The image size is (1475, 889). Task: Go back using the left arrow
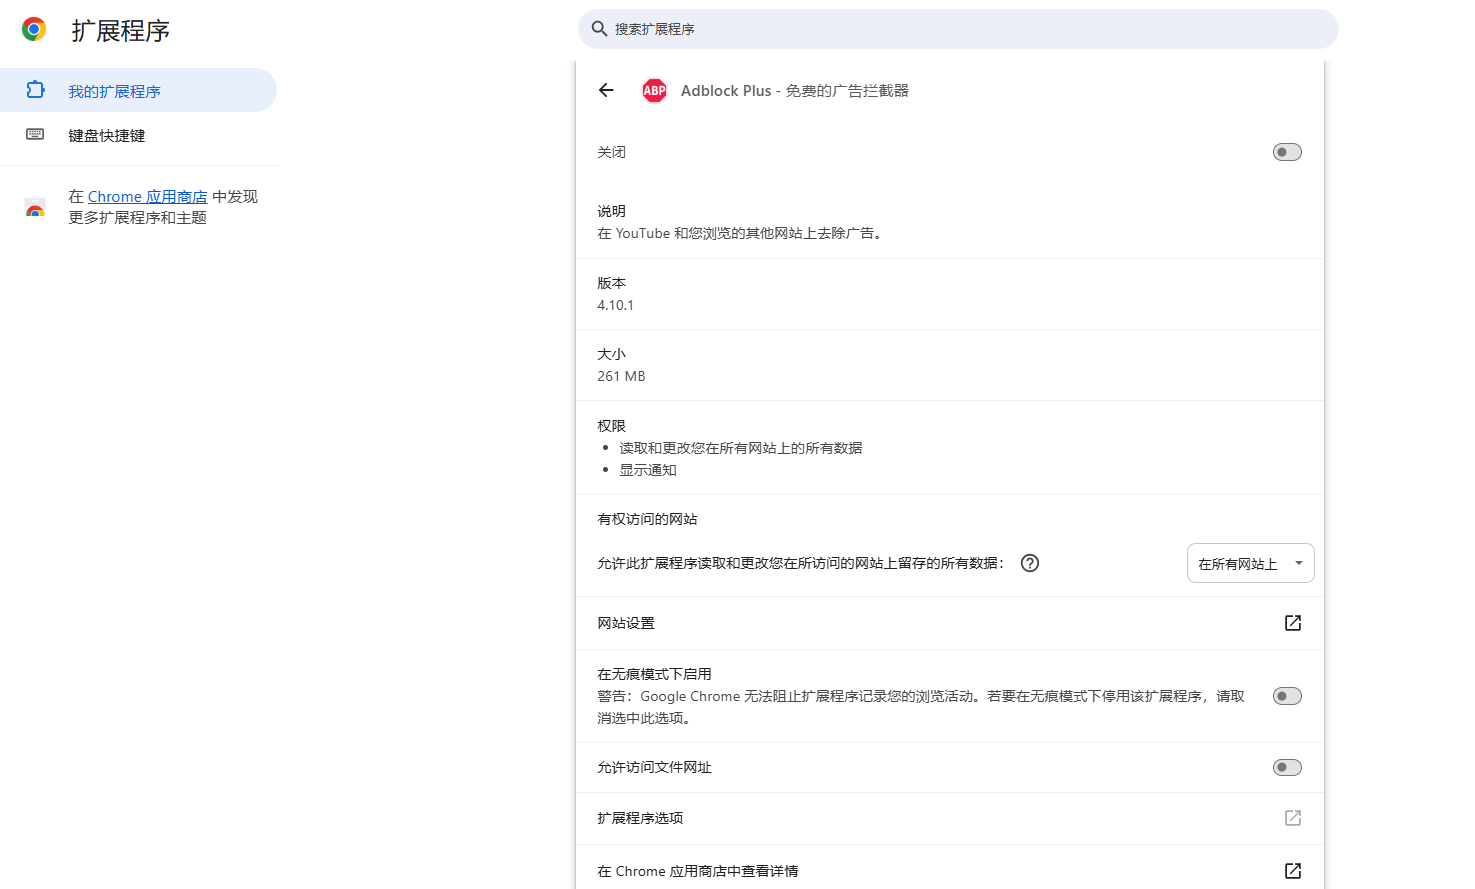coord(606,90)
